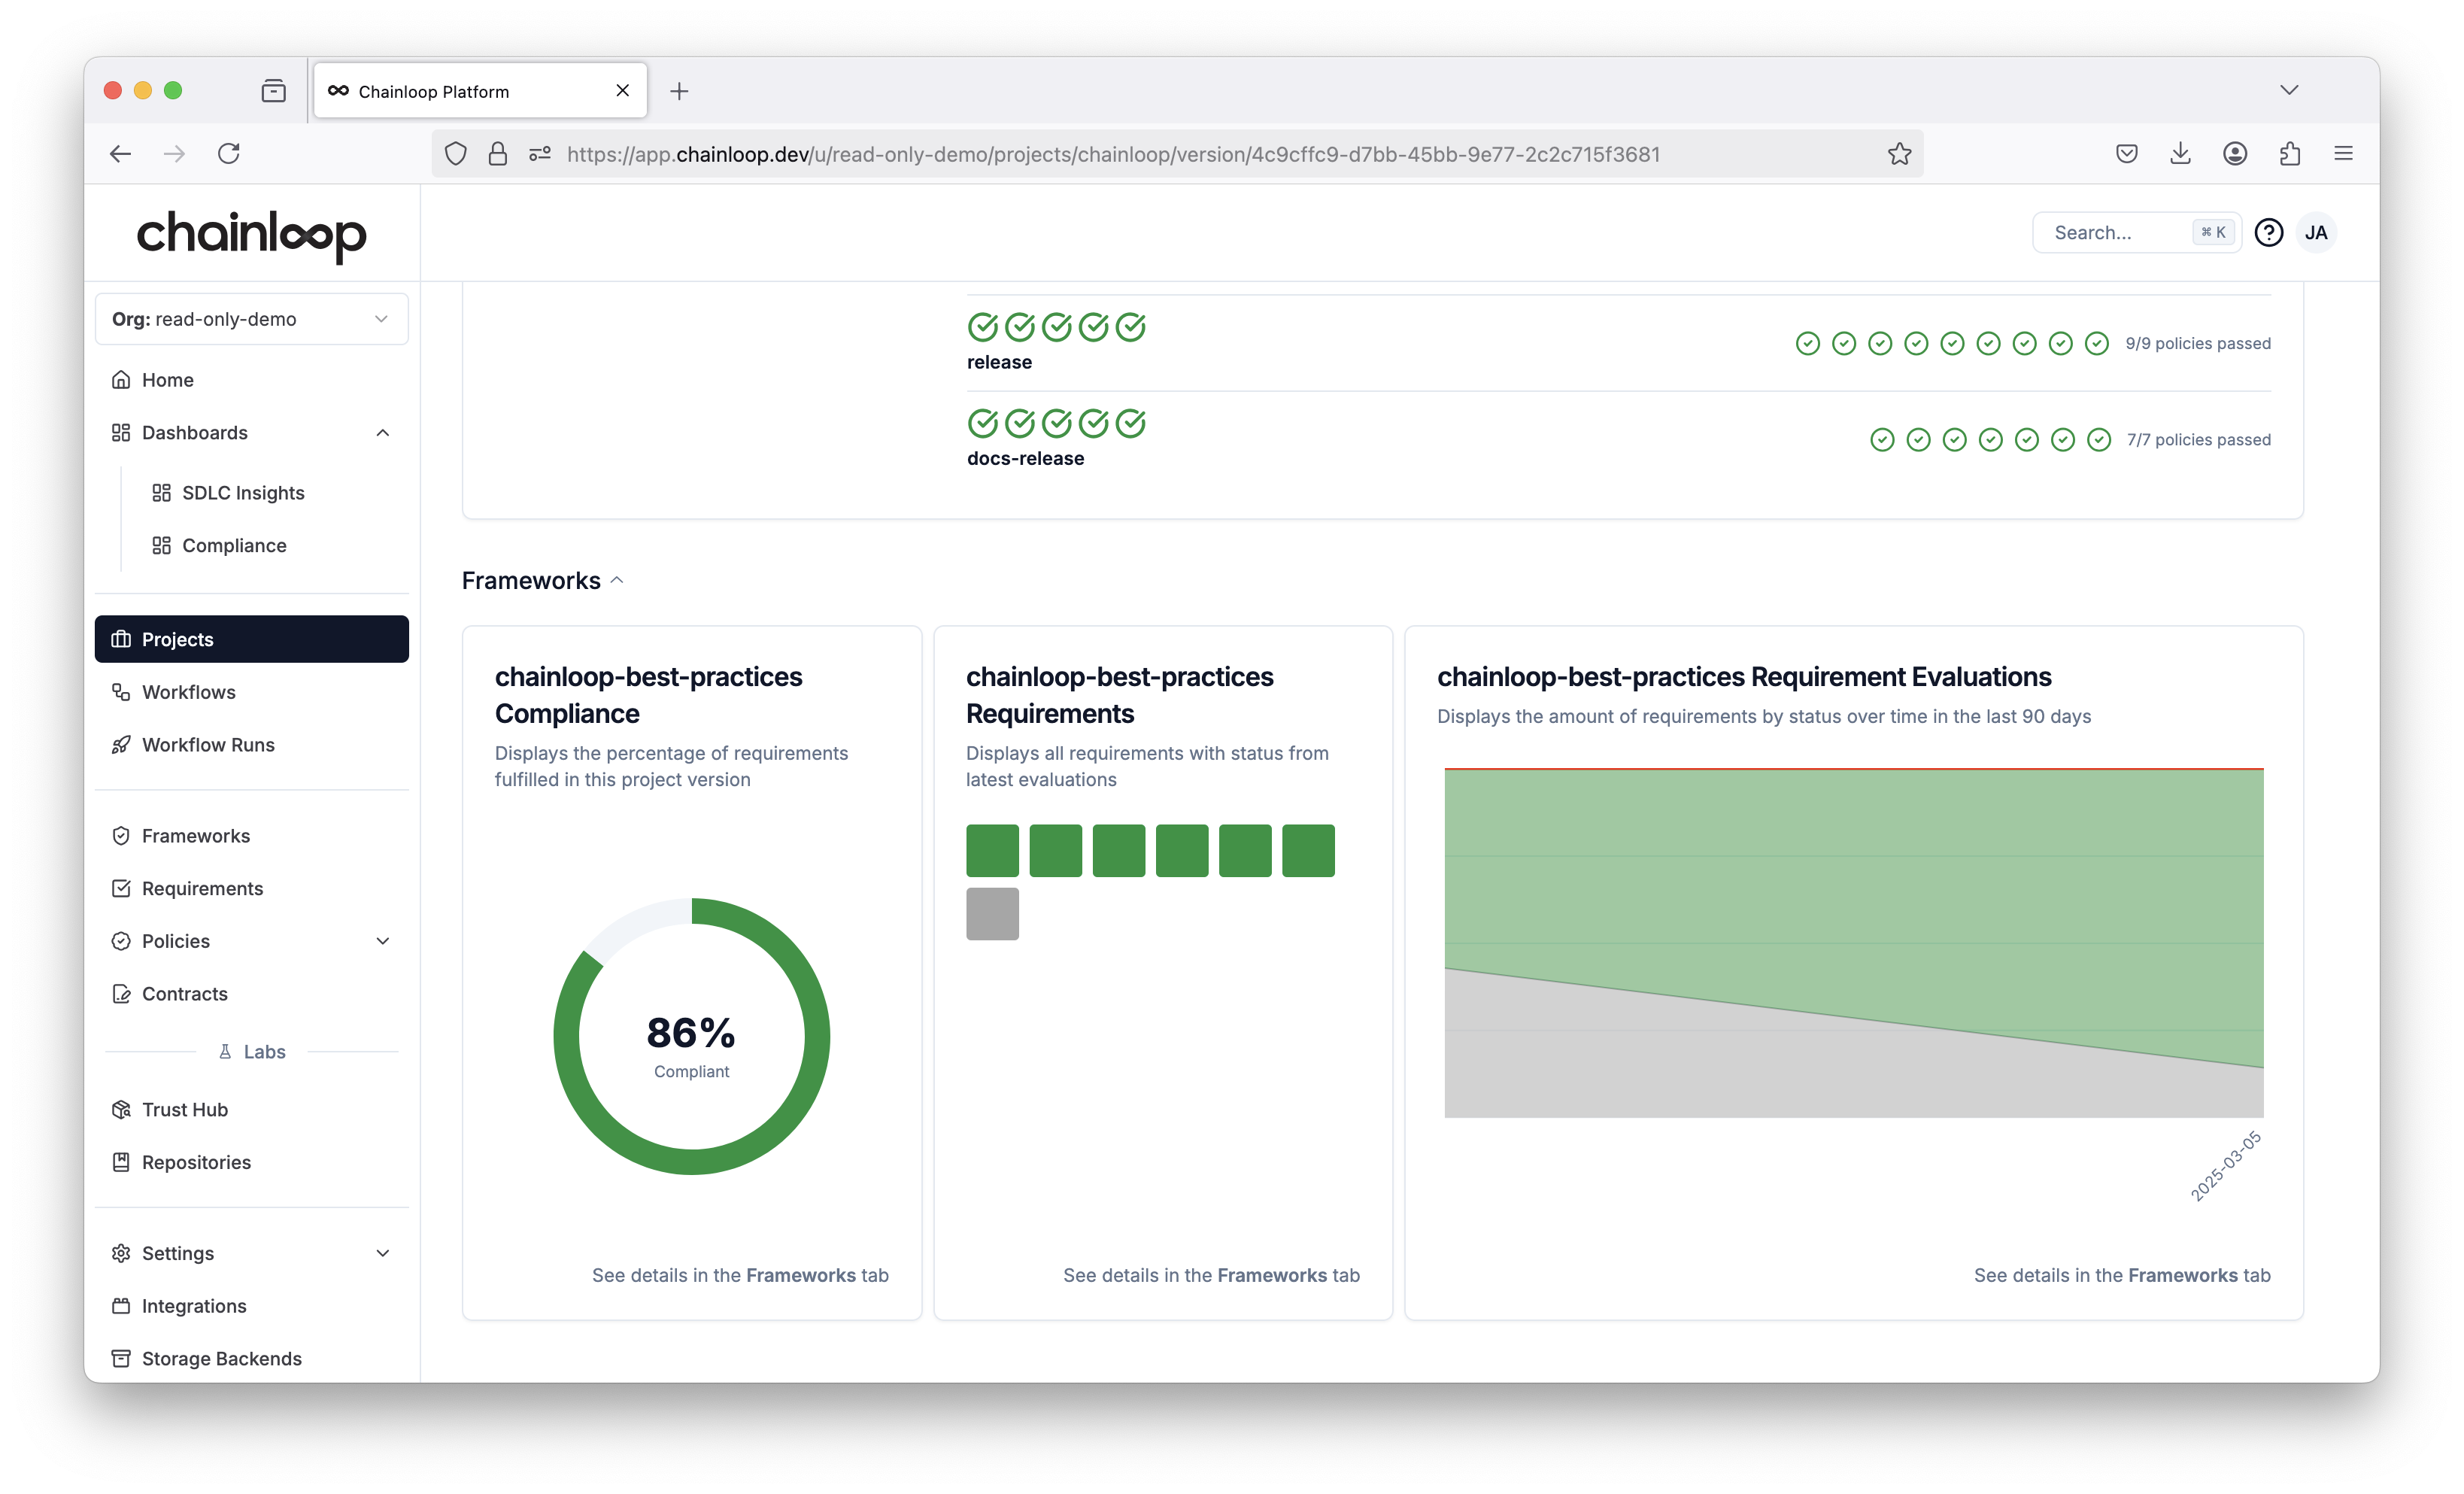Image resolution: width=2464 pixels, height=1494 pixels.
Task: Open the Org read-only-demo dropdown
Action: tap(251, 319)
